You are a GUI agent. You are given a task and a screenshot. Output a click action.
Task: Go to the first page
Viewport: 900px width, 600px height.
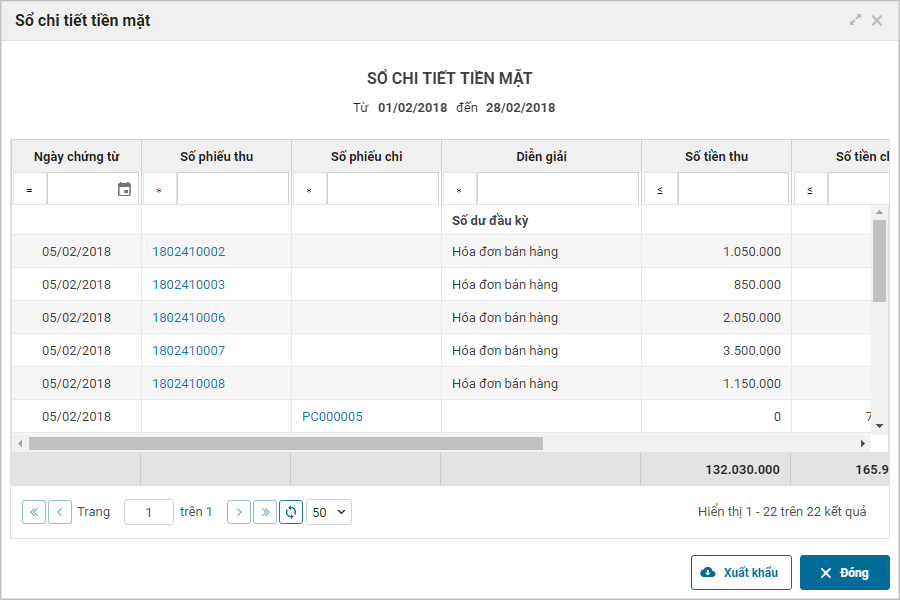pyautogui.click(x=34, y=512)
